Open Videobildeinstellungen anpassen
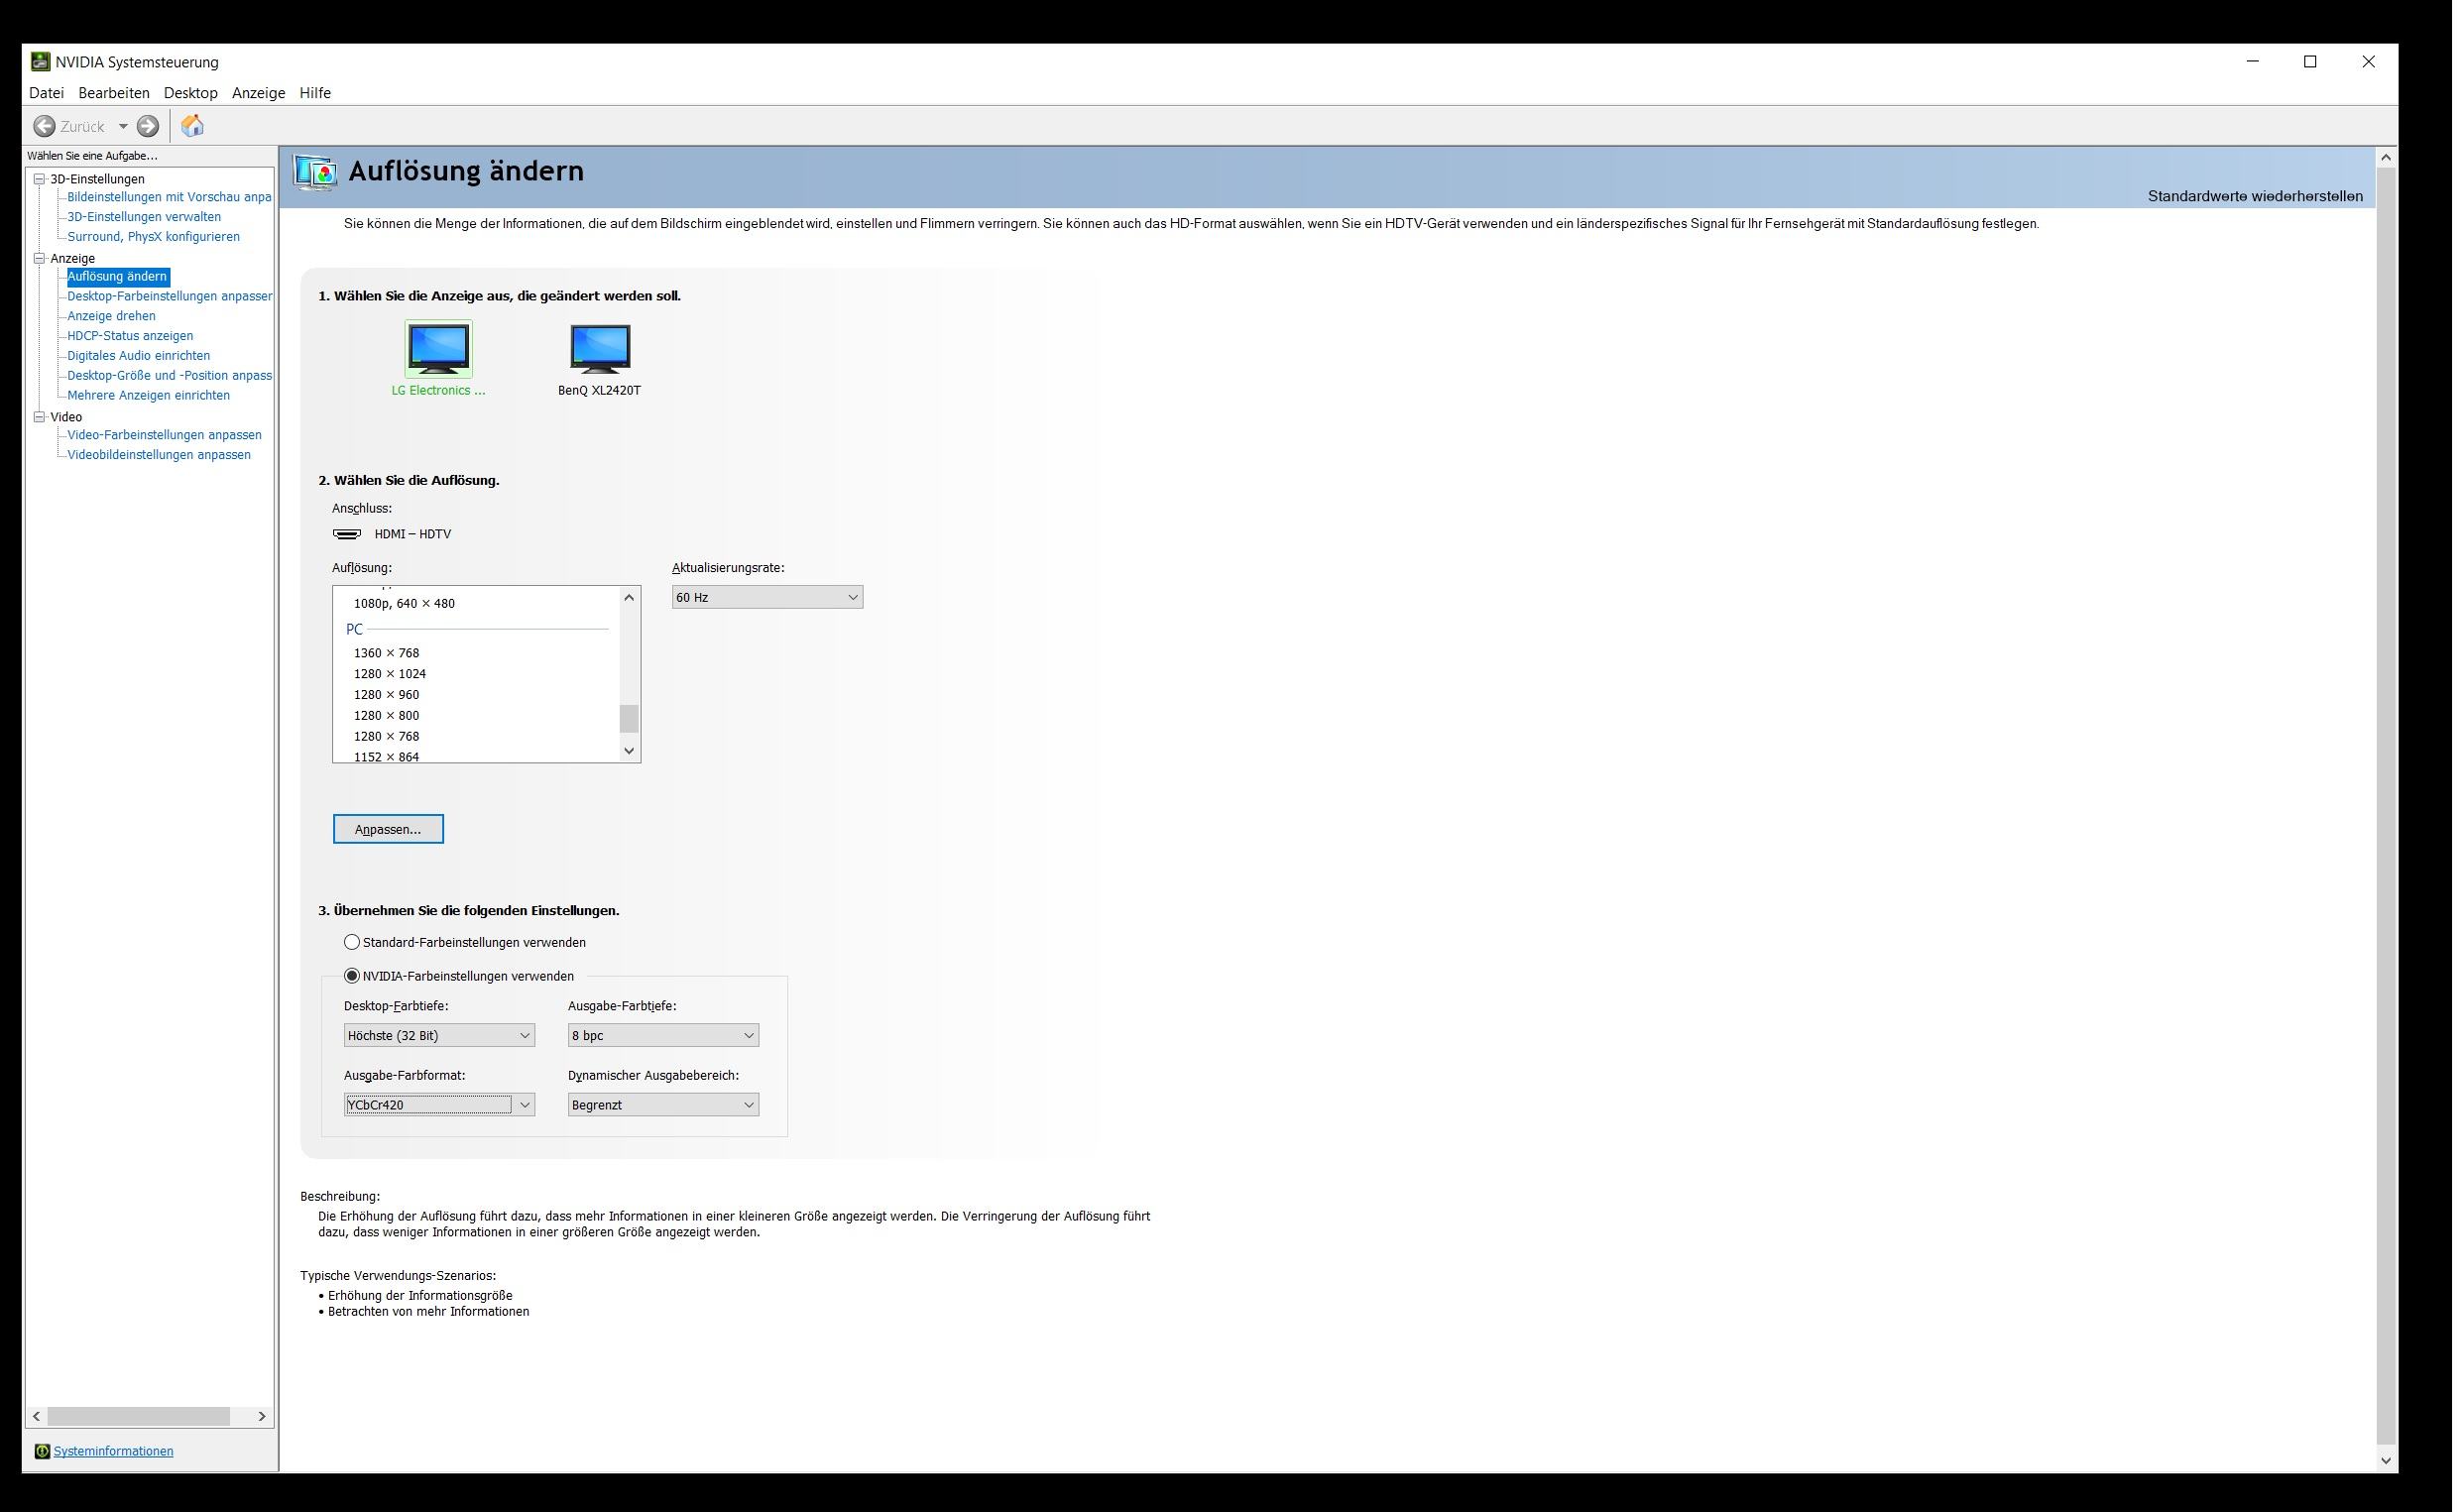2463x1512 pixels. [x=158, y=455]
